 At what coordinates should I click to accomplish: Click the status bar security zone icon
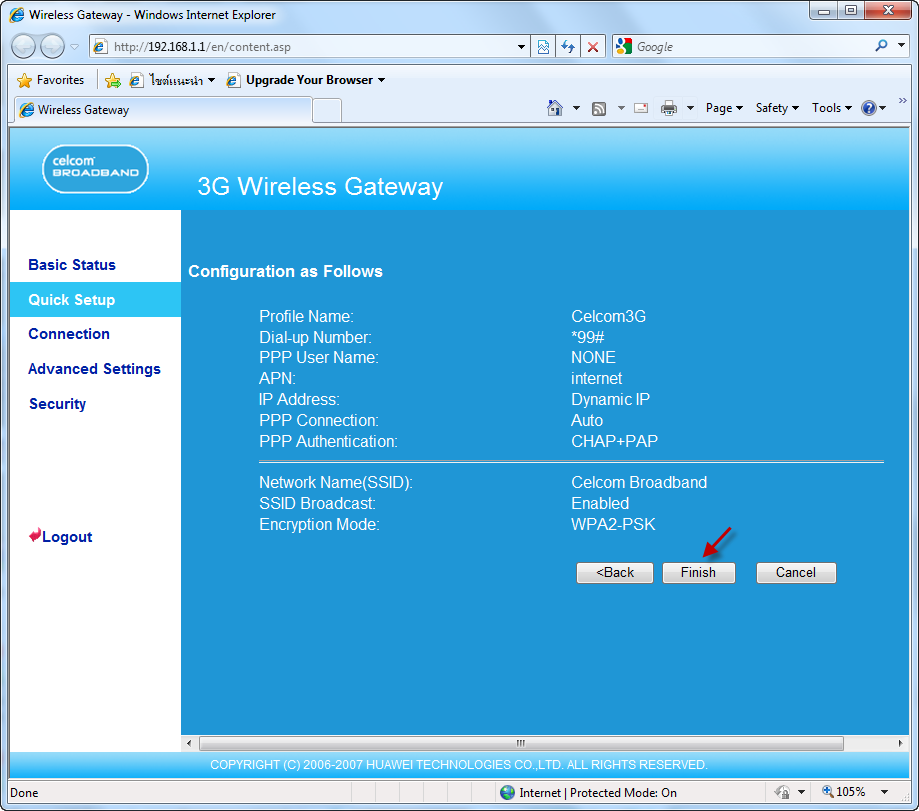[x=782, y=792]
